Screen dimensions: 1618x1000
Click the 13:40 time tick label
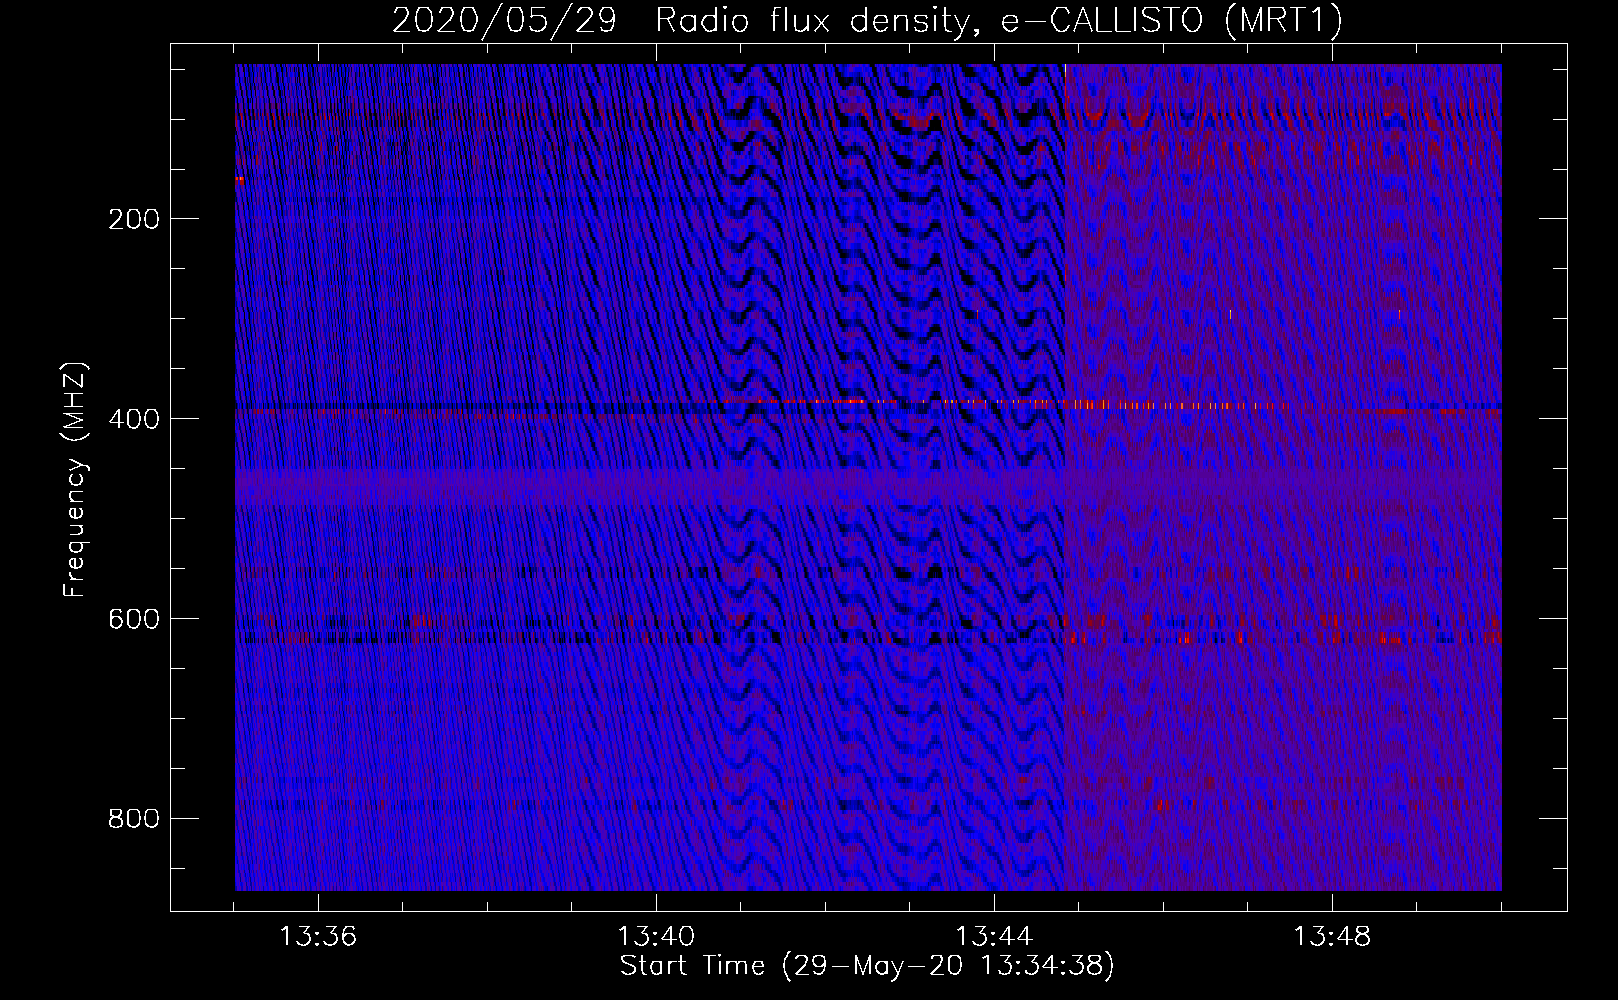click(x=656, y=937)
